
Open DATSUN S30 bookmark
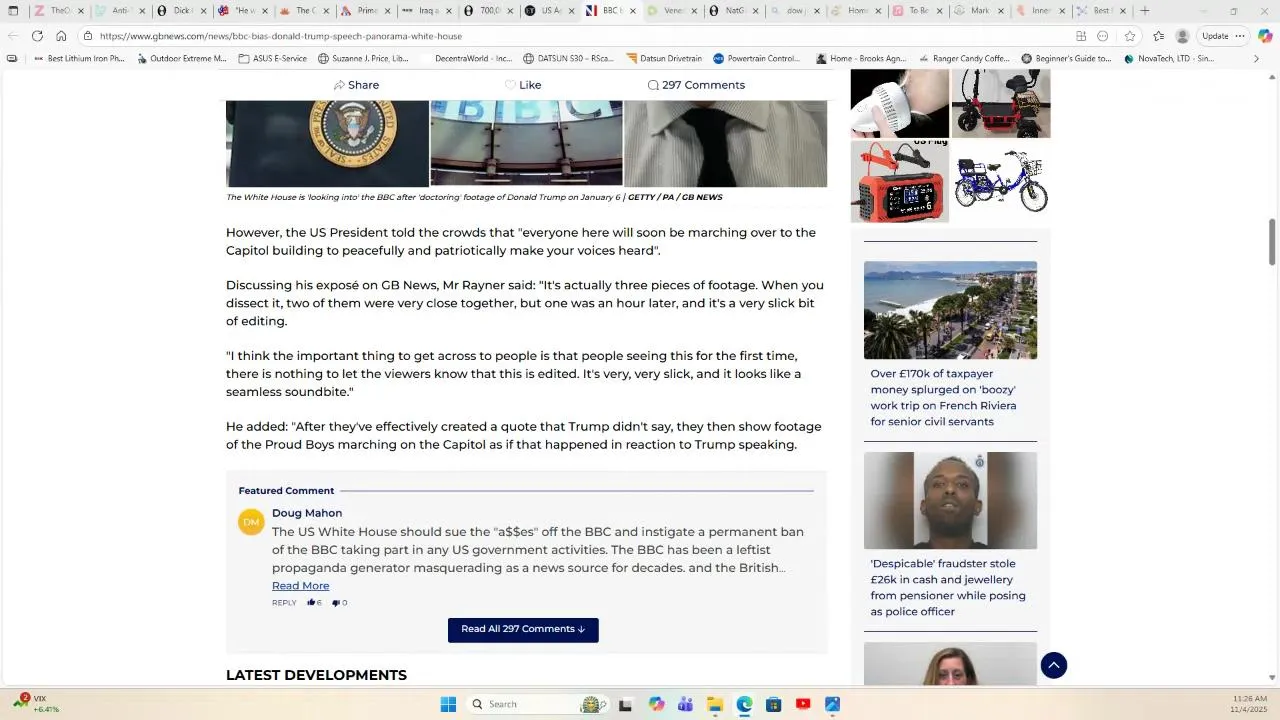pyautogui.click(x=568, y=59)
